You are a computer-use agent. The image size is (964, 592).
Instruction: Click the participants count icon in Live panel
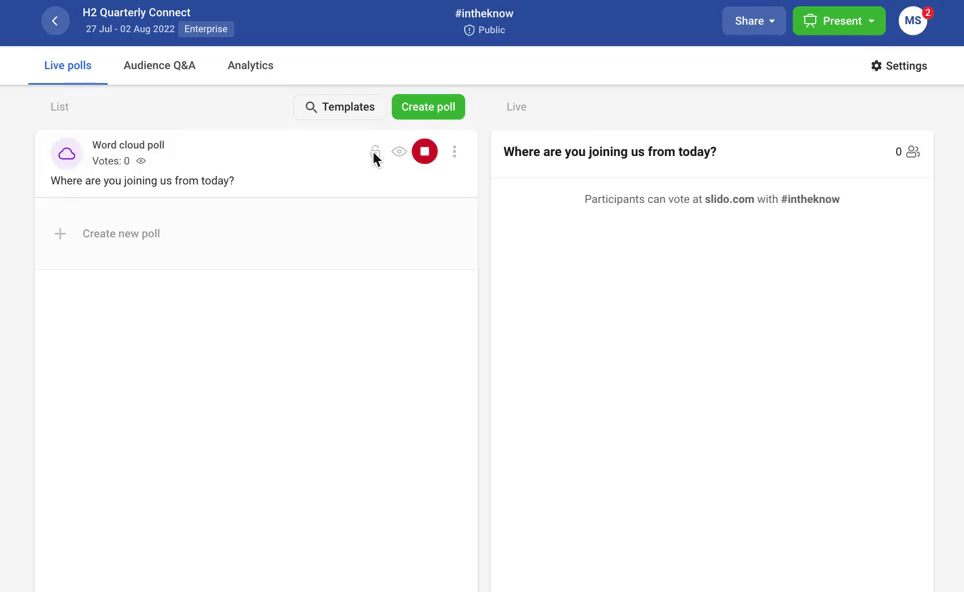[913, 151]
